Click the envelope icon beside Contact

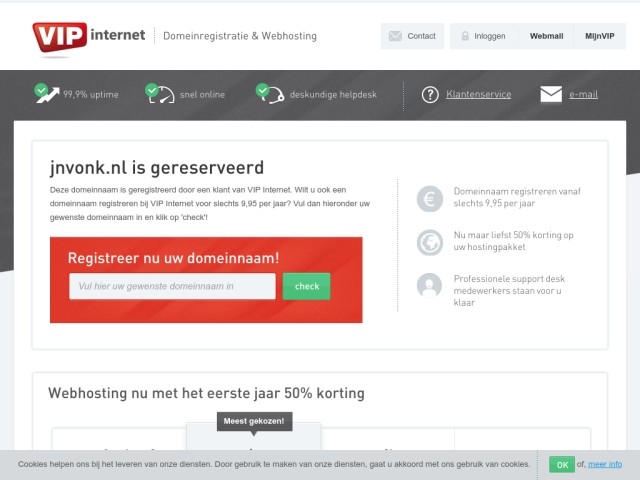pos(395,36)
